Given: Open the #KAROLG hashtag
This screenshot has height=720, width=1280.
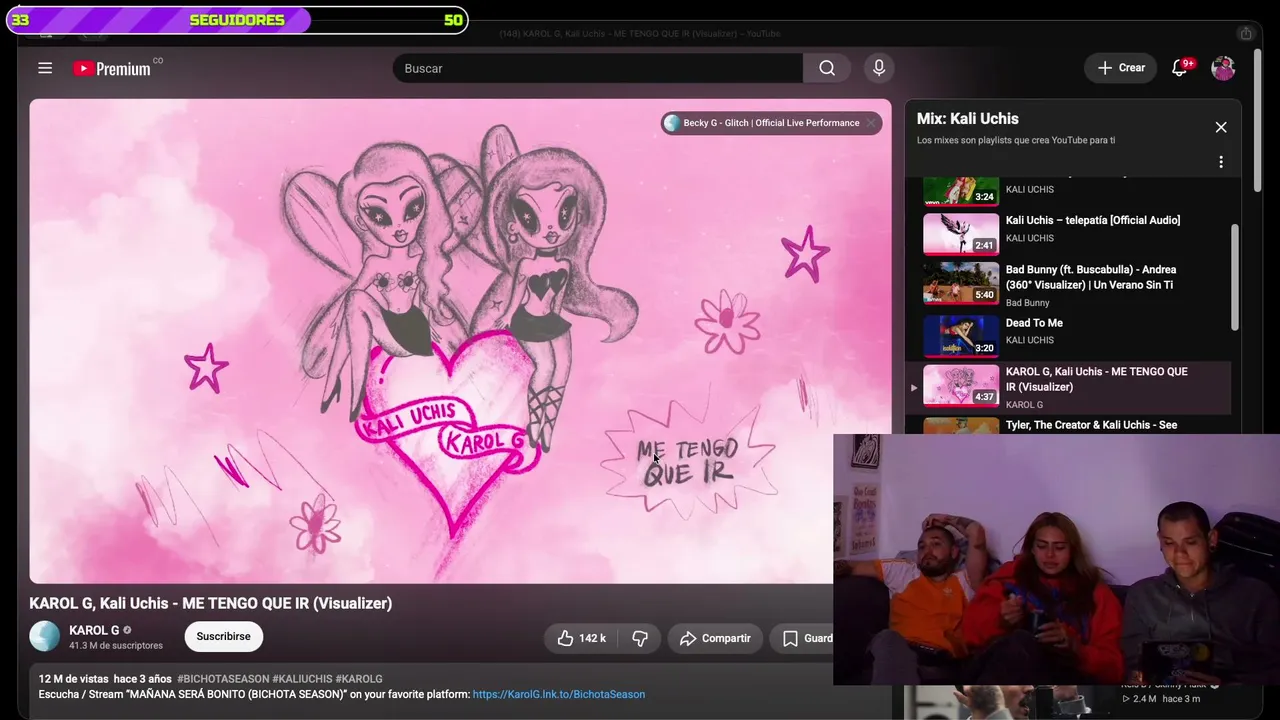Looking at the screenshot, I should point(359,679).
